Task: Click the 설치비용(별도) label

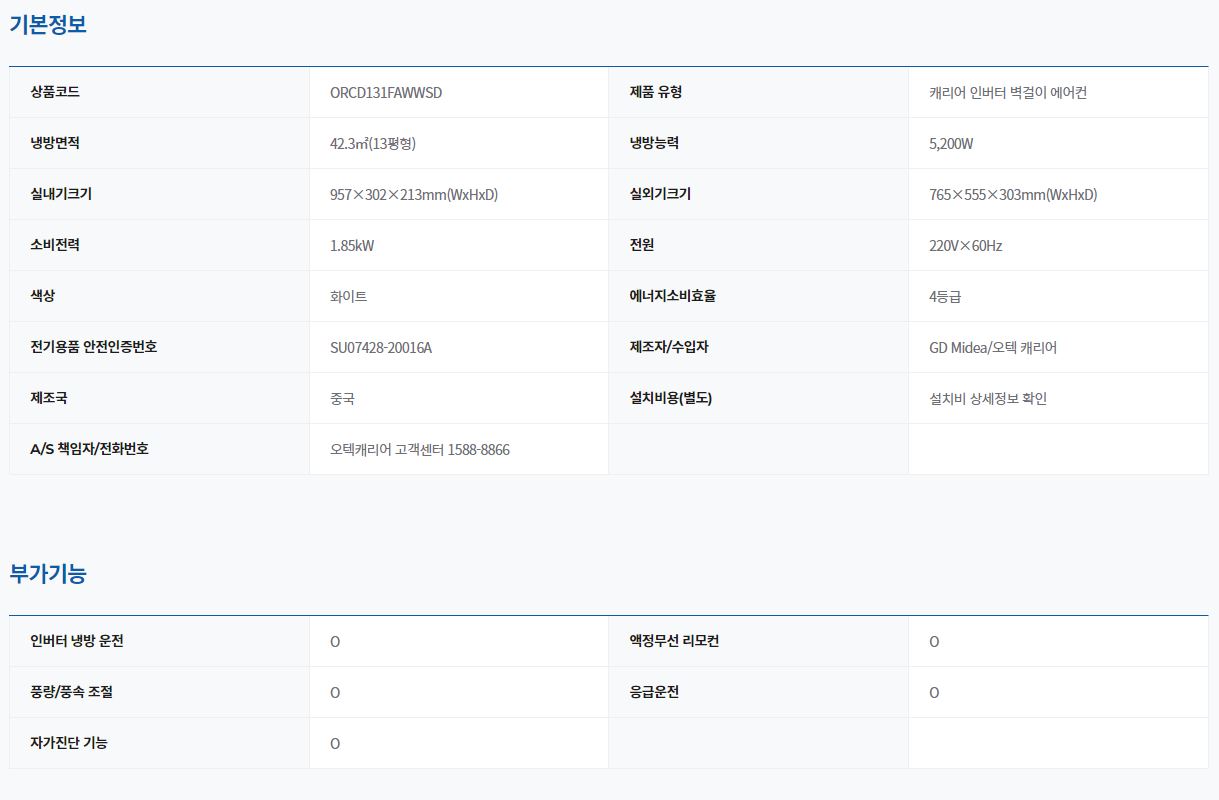Action: pyautogui.click(x=671, y=398)
